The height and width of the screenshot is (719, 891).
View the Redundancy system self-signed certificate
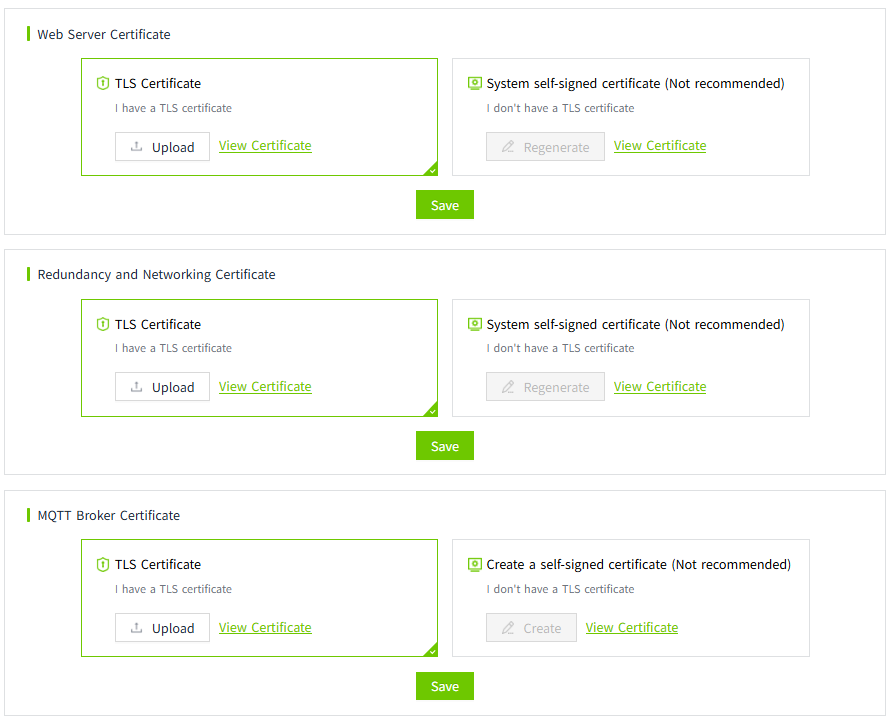coord(660,387)
